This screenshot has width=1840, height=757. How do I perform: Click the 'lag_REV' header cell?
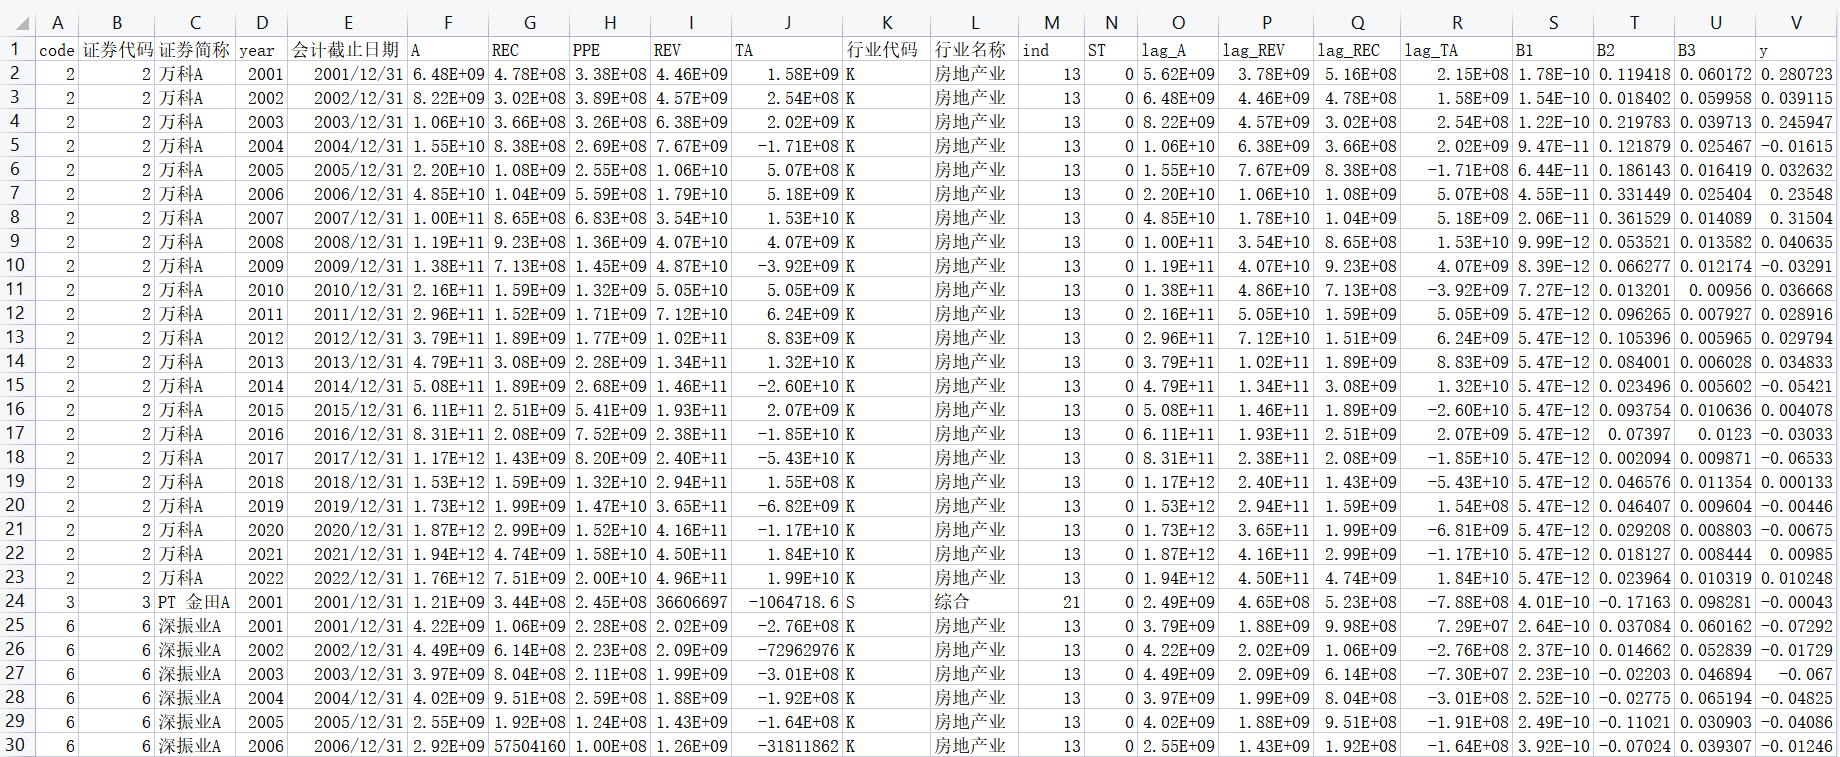(1266, 50)
